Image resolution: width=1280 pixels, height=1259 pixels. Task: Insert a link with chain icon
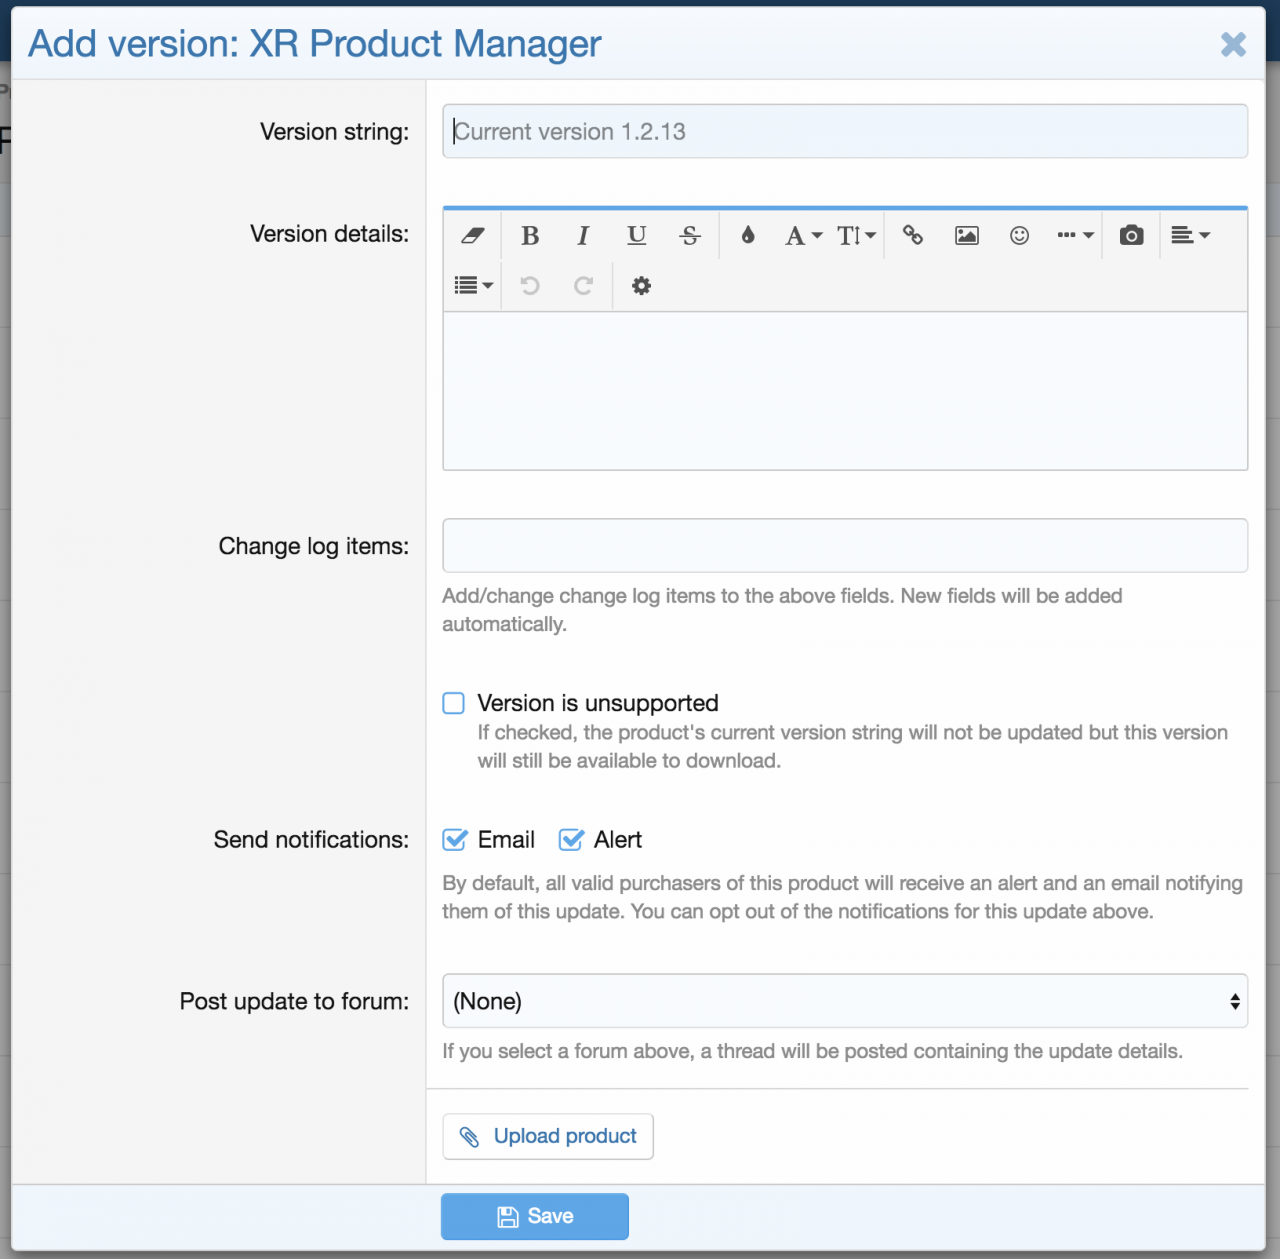pyautogui.click(x=913, y=236)
